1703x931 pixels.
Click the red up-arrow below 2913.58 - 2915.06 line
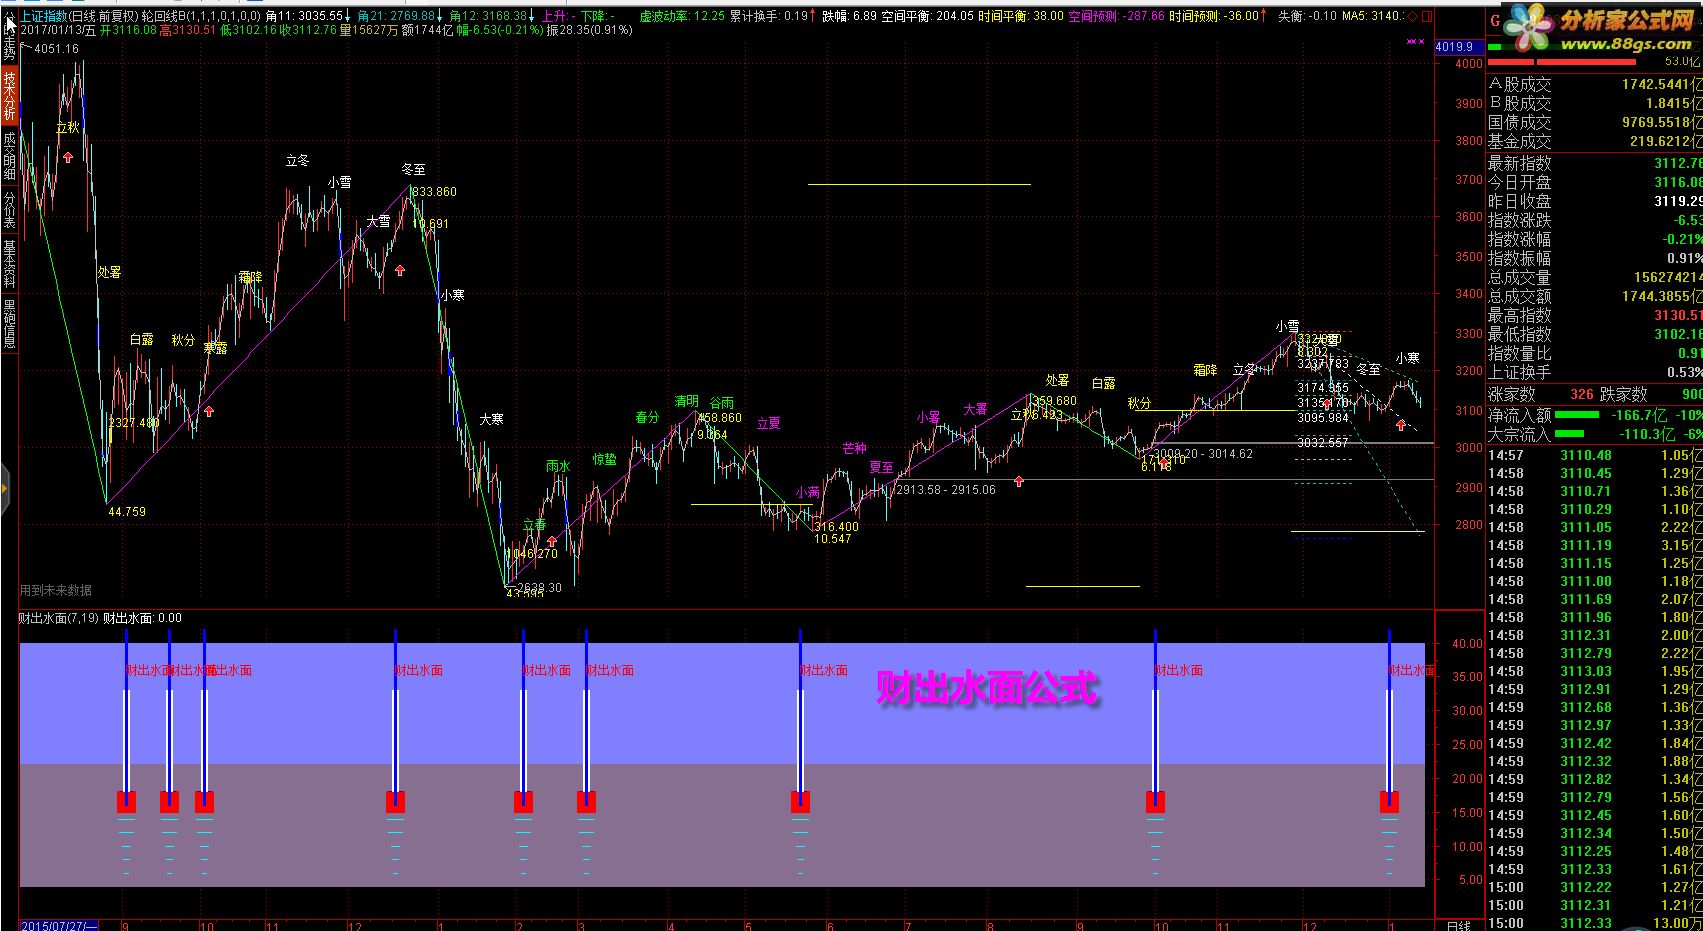[1019, 481]
